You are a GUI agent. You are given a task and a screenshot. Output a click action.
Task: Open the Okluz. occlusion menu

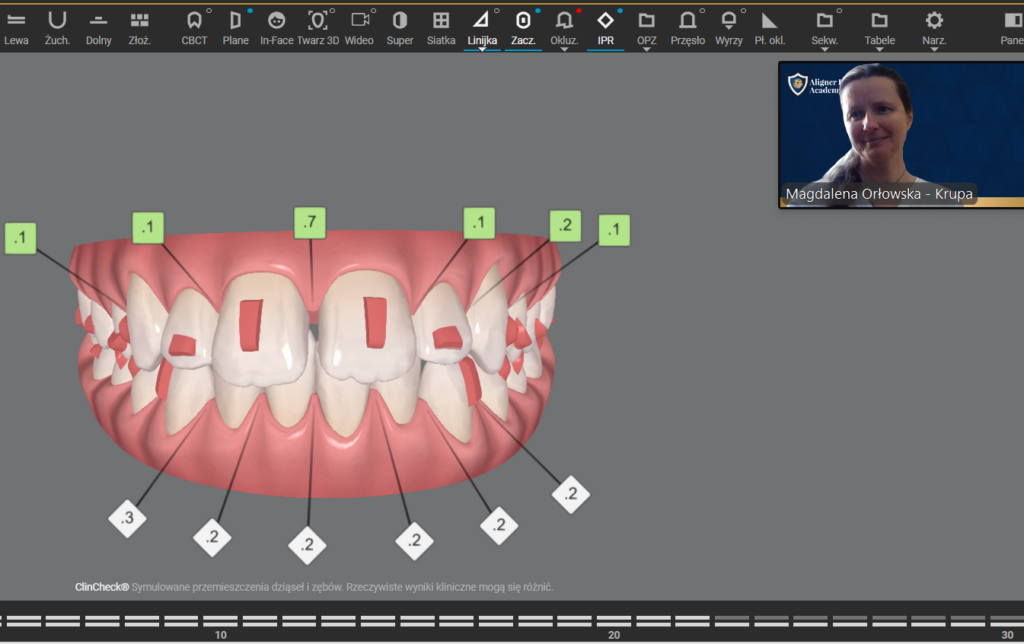564,27
